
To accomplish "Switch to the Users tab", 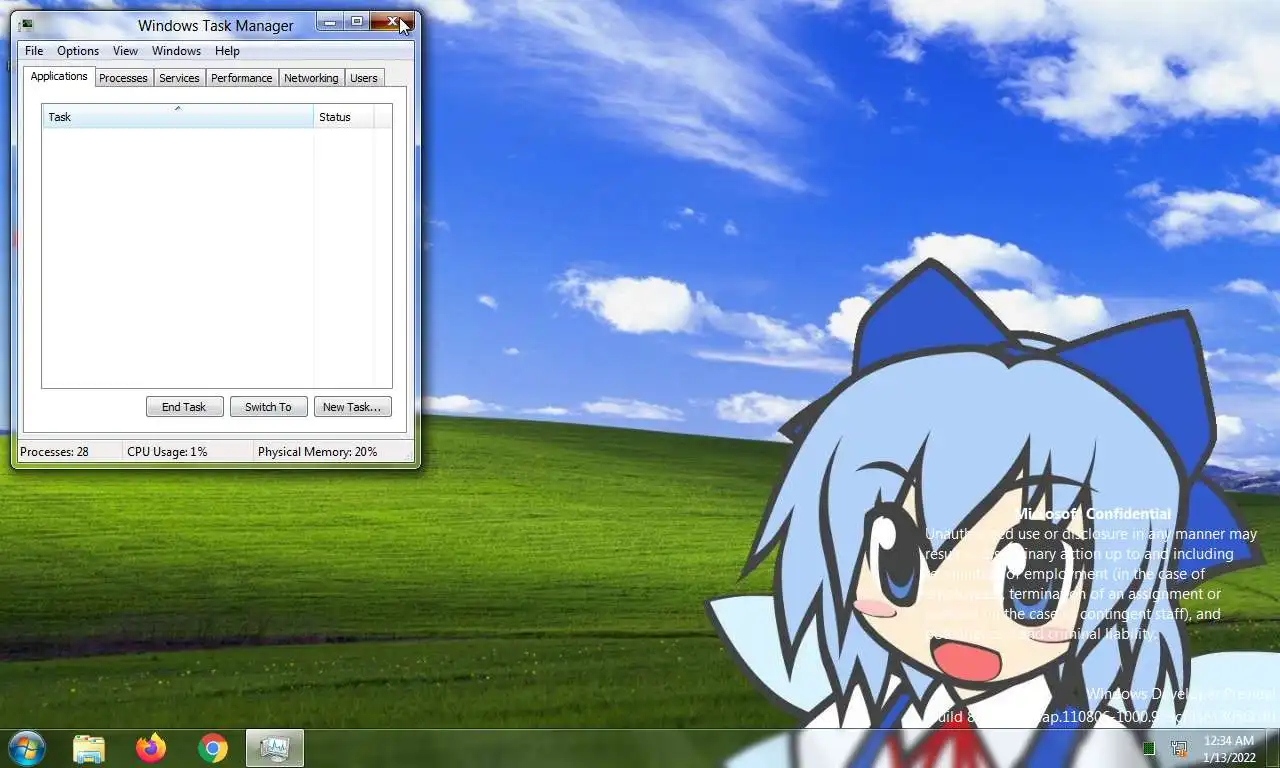I will 364,78.
